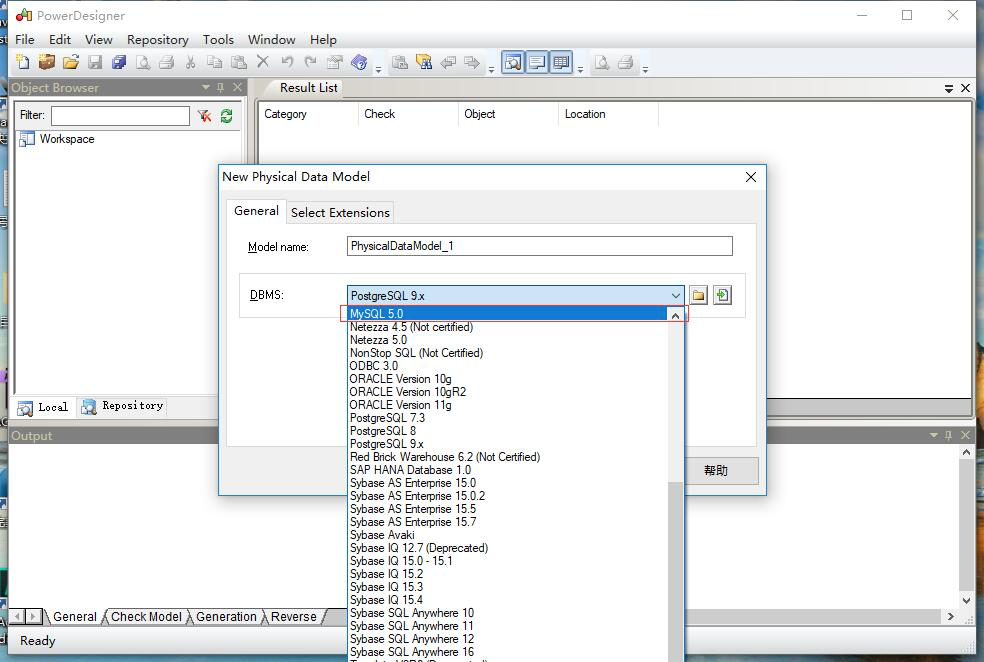This screenshot has height=662, width=984.
Task: Click the Print Preview icon at toolbar end
Action: (601, 62)
